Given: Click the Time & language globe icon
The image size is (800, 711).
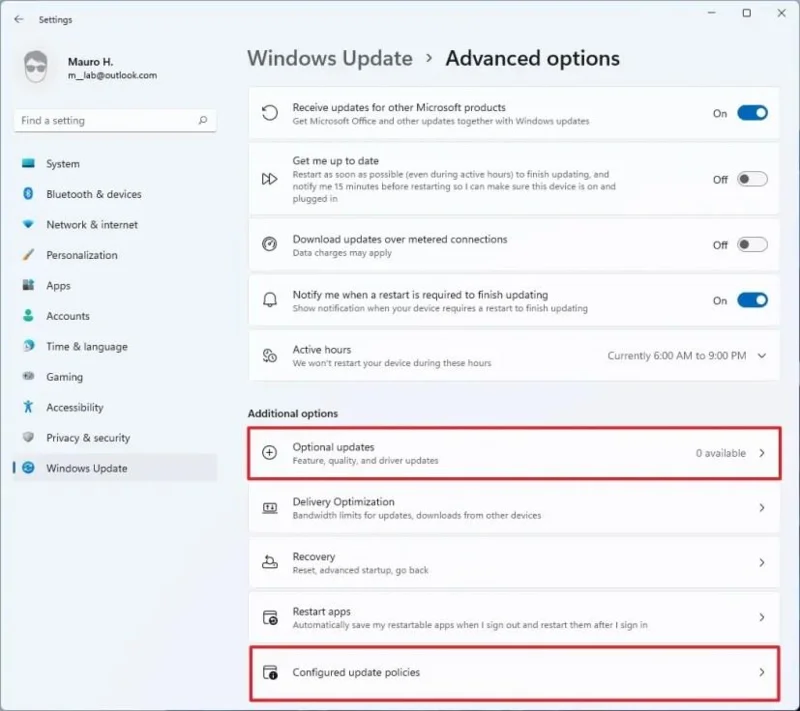Looking at the screenshot, I should (x=29, y=346).
